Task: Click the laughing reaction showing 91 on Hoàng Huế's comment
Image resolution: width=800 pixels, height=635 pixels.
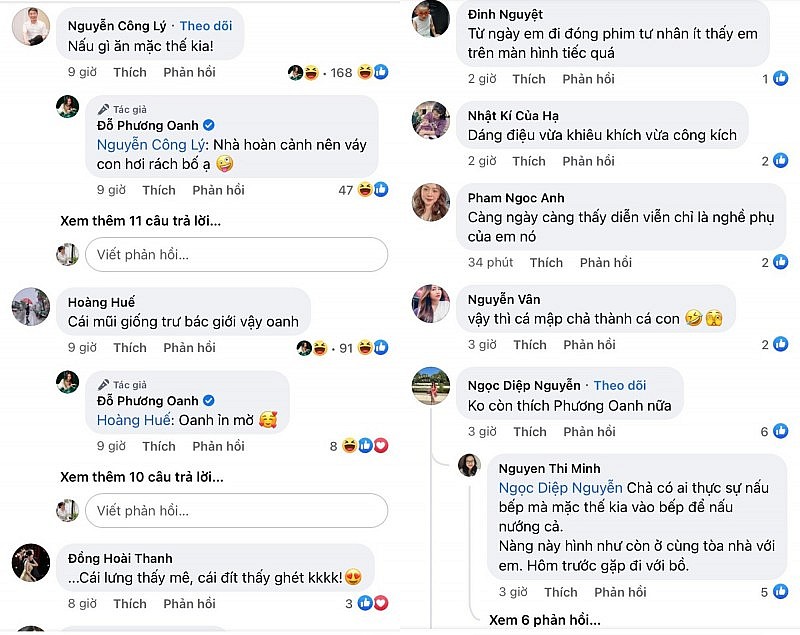Action: (318, 346)
